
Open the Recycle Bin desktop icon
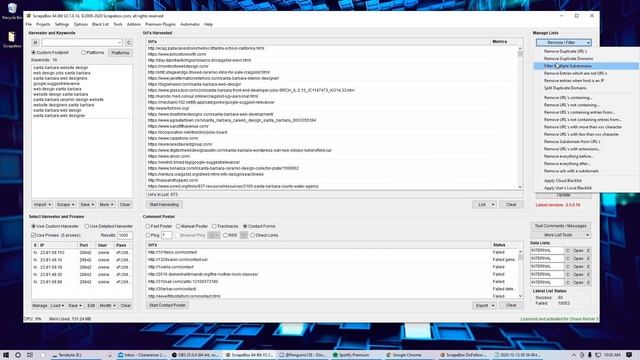(12, 11)
